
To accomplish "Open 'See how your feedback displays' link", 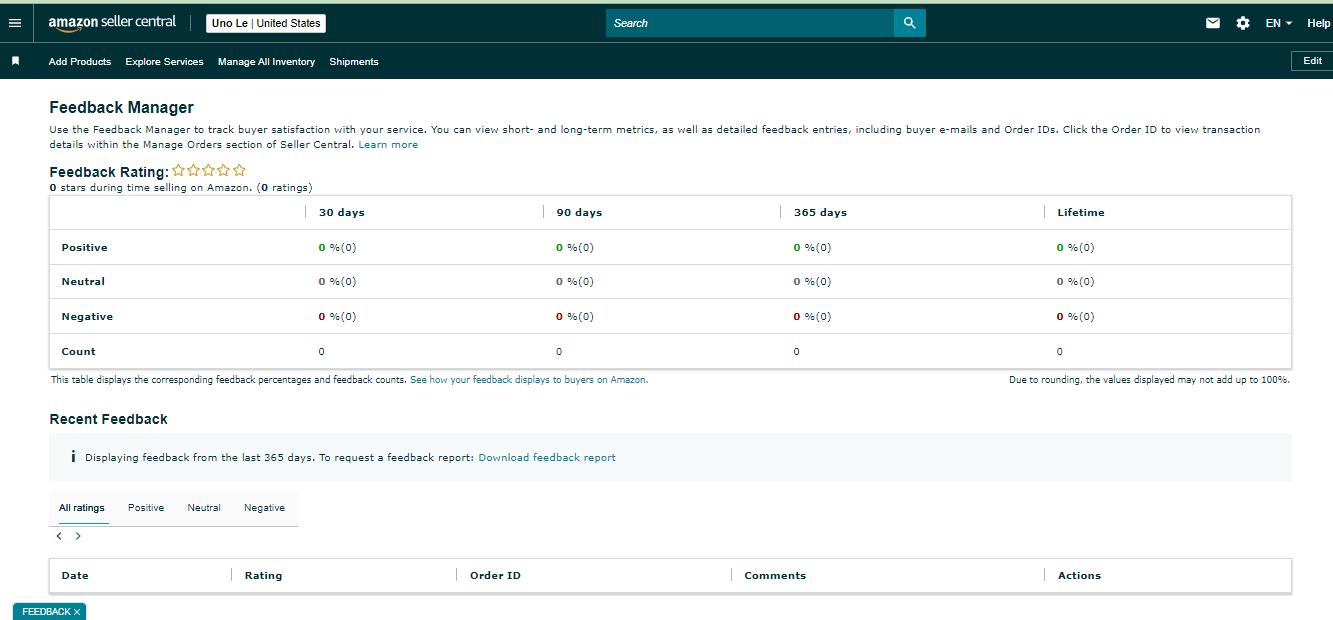I will (x=529, y=380).
